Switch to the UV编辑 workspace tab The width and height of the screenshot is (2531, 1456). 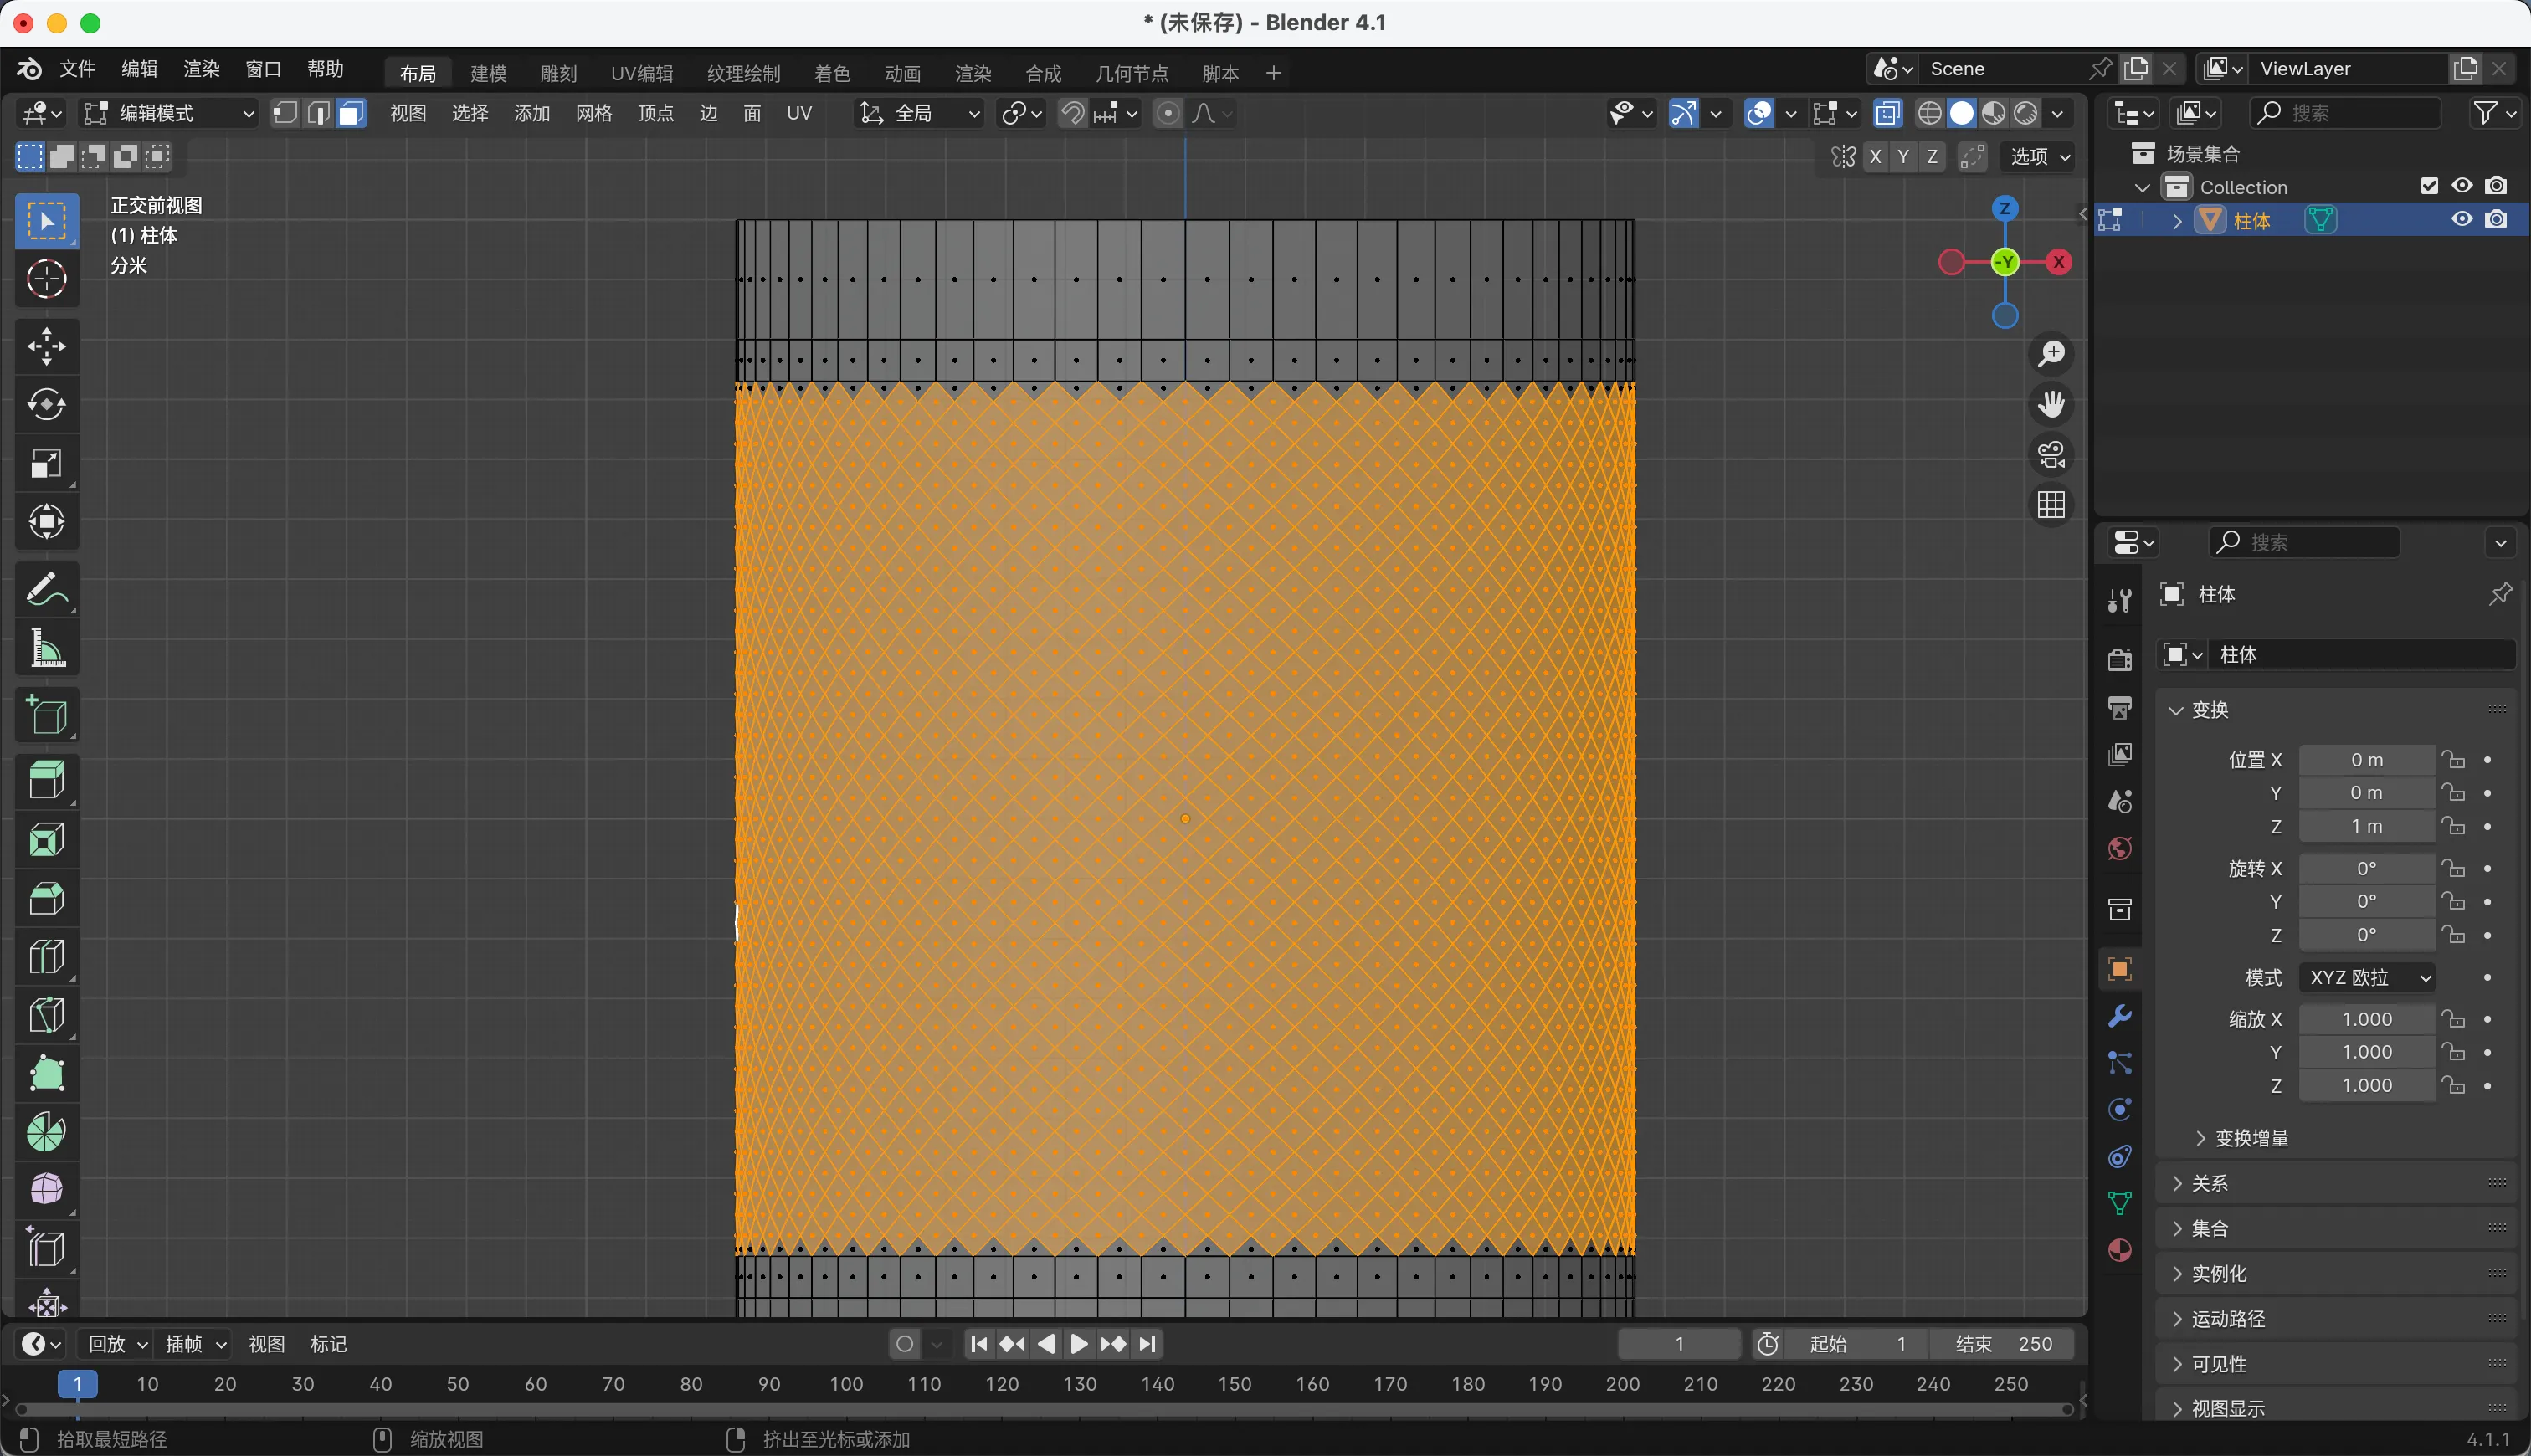point(641,73)
